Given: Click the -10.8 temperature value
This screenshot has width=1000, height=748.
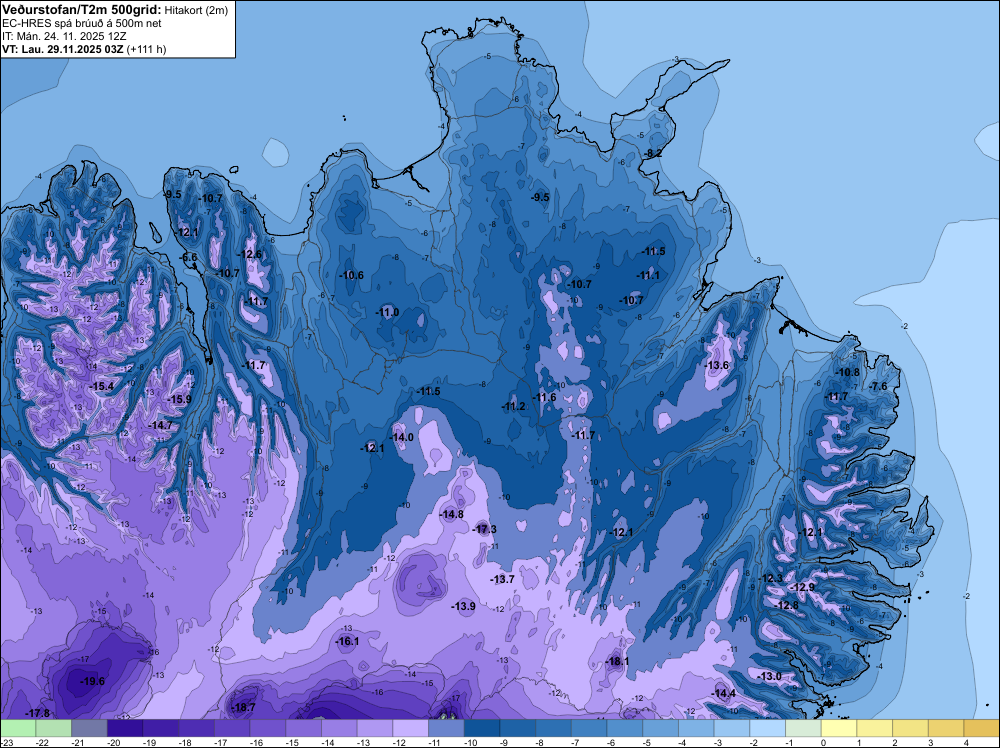Looking at the screenshot, I should [x=848, y=372].
